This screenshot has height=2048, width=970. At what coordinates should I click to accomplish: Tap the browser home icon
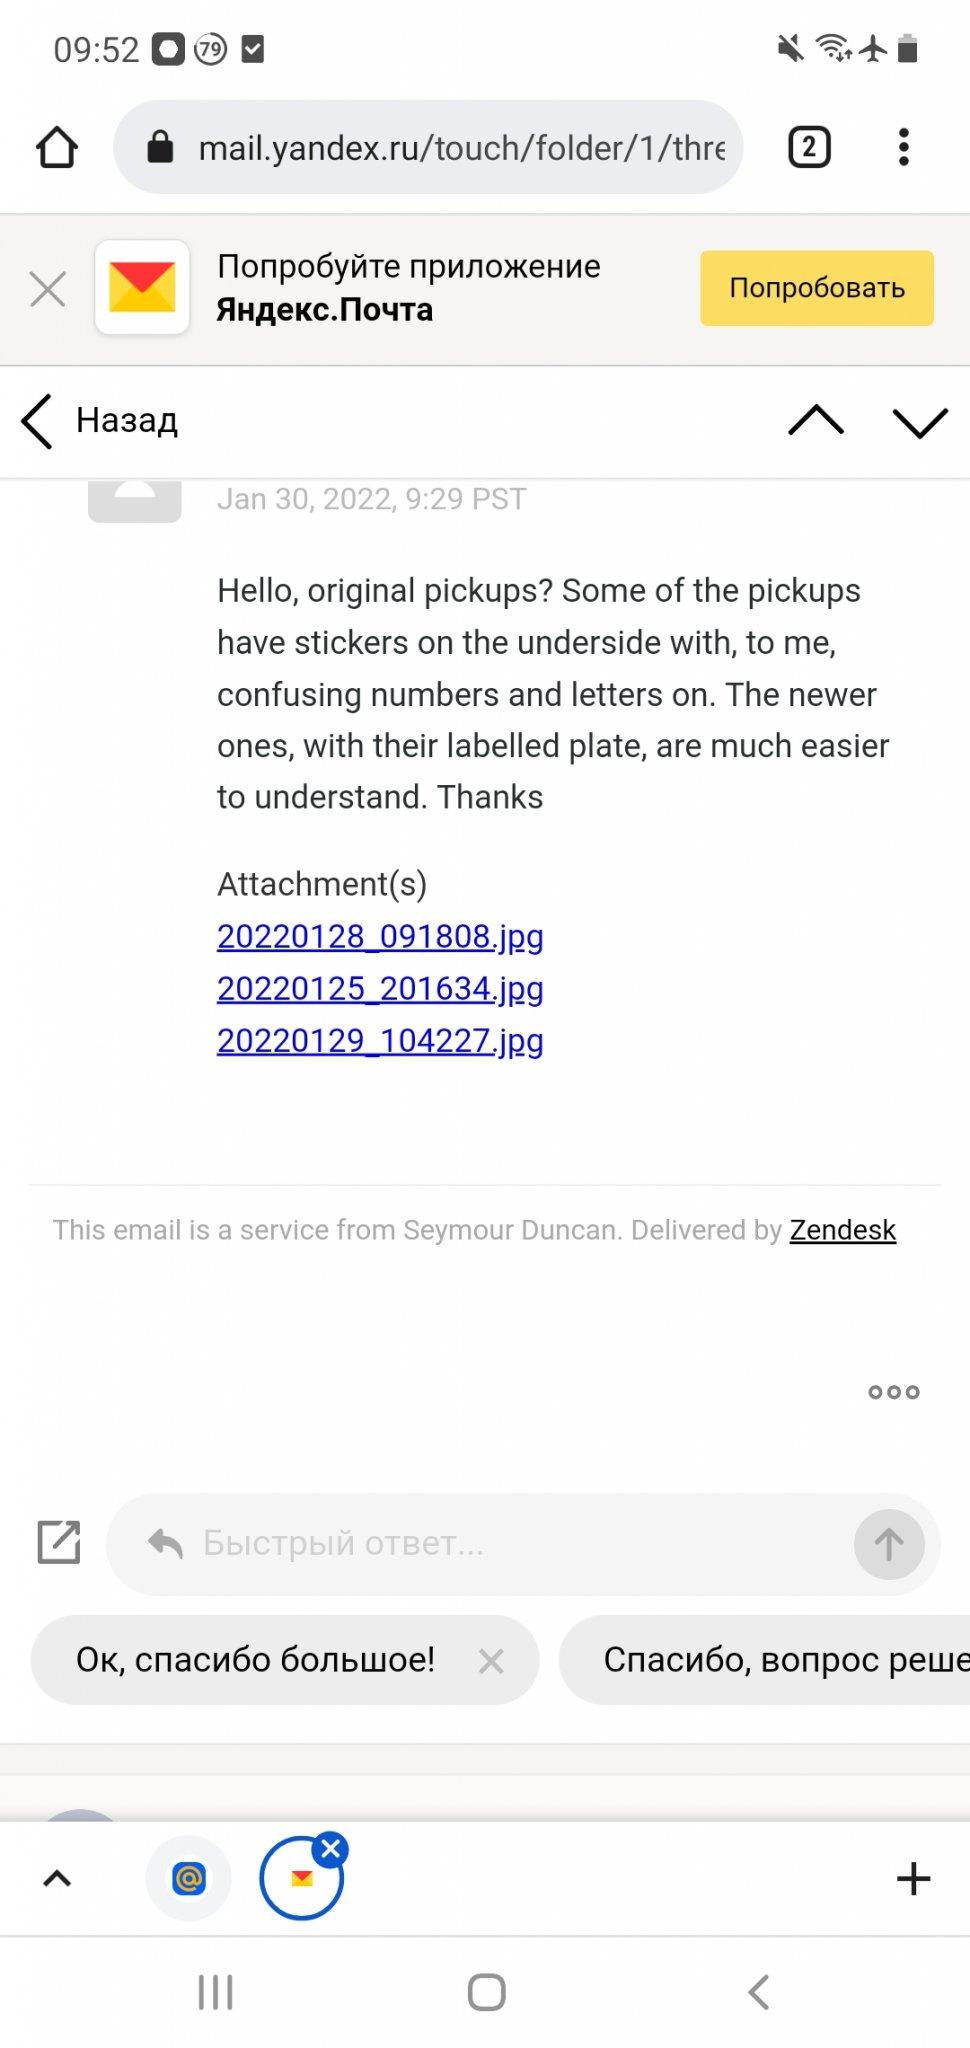[57, 148]
